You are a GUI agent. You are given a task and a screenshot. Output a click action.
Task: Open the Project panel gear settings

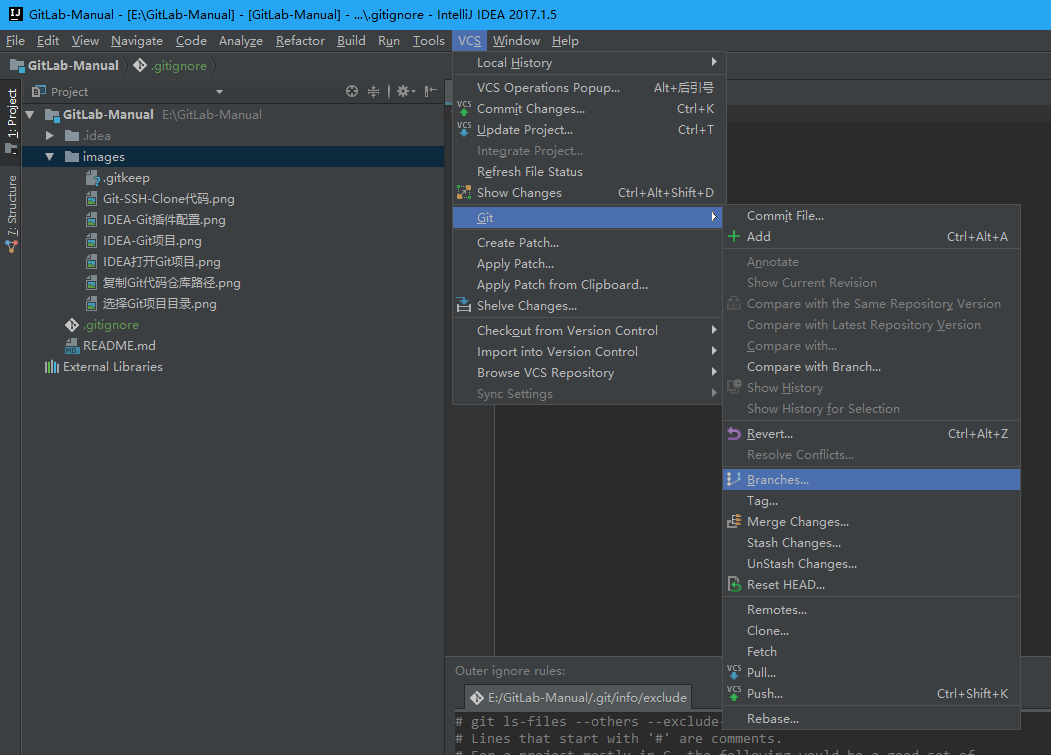[x=404, y=91]
